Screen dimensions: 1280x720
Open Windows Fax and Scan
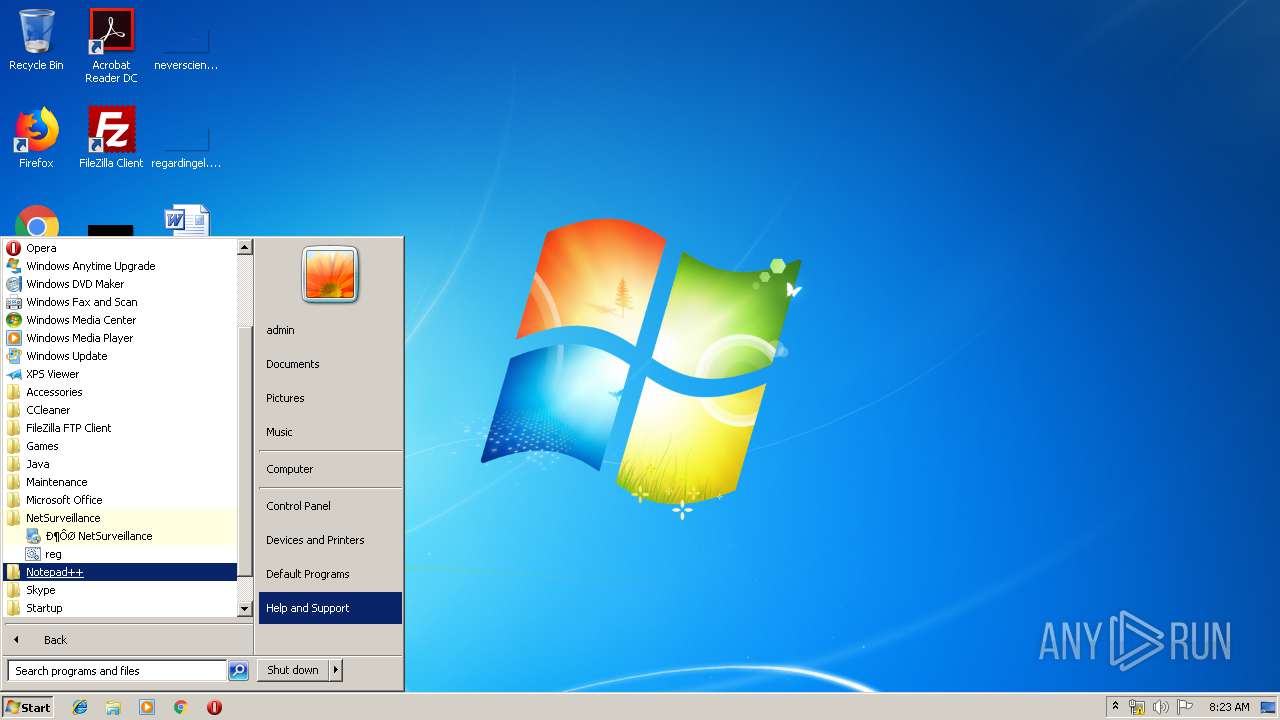pyautogui.click(x=120, y=302)
